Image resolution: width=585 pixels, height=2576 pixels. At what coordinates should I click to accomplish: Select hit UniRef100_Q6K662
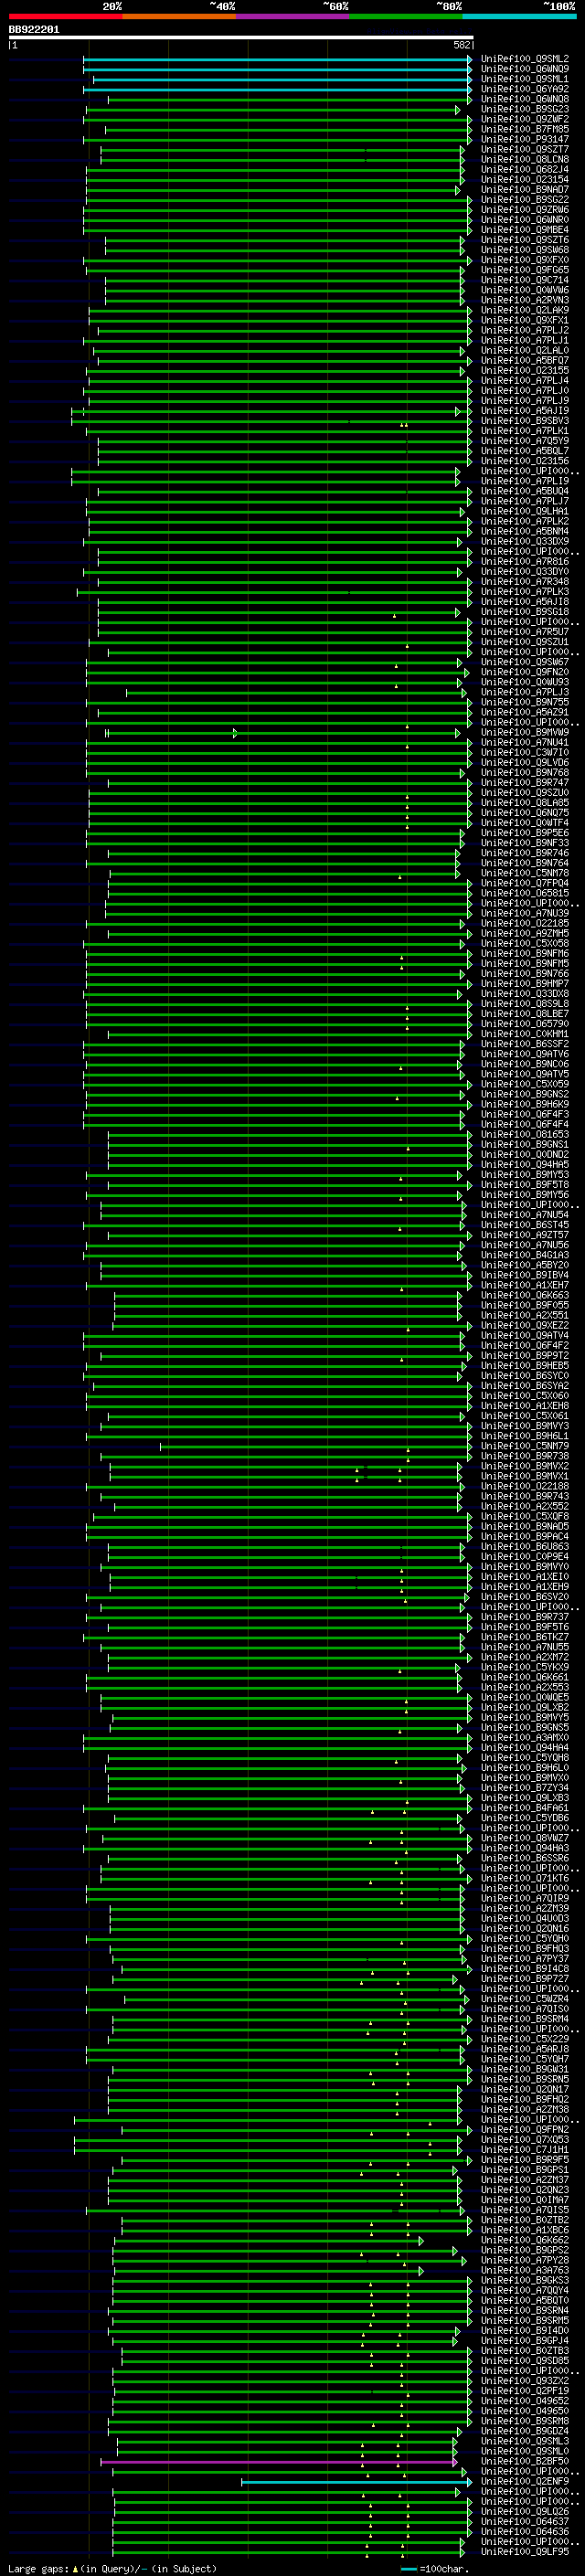pos(524,2240)
